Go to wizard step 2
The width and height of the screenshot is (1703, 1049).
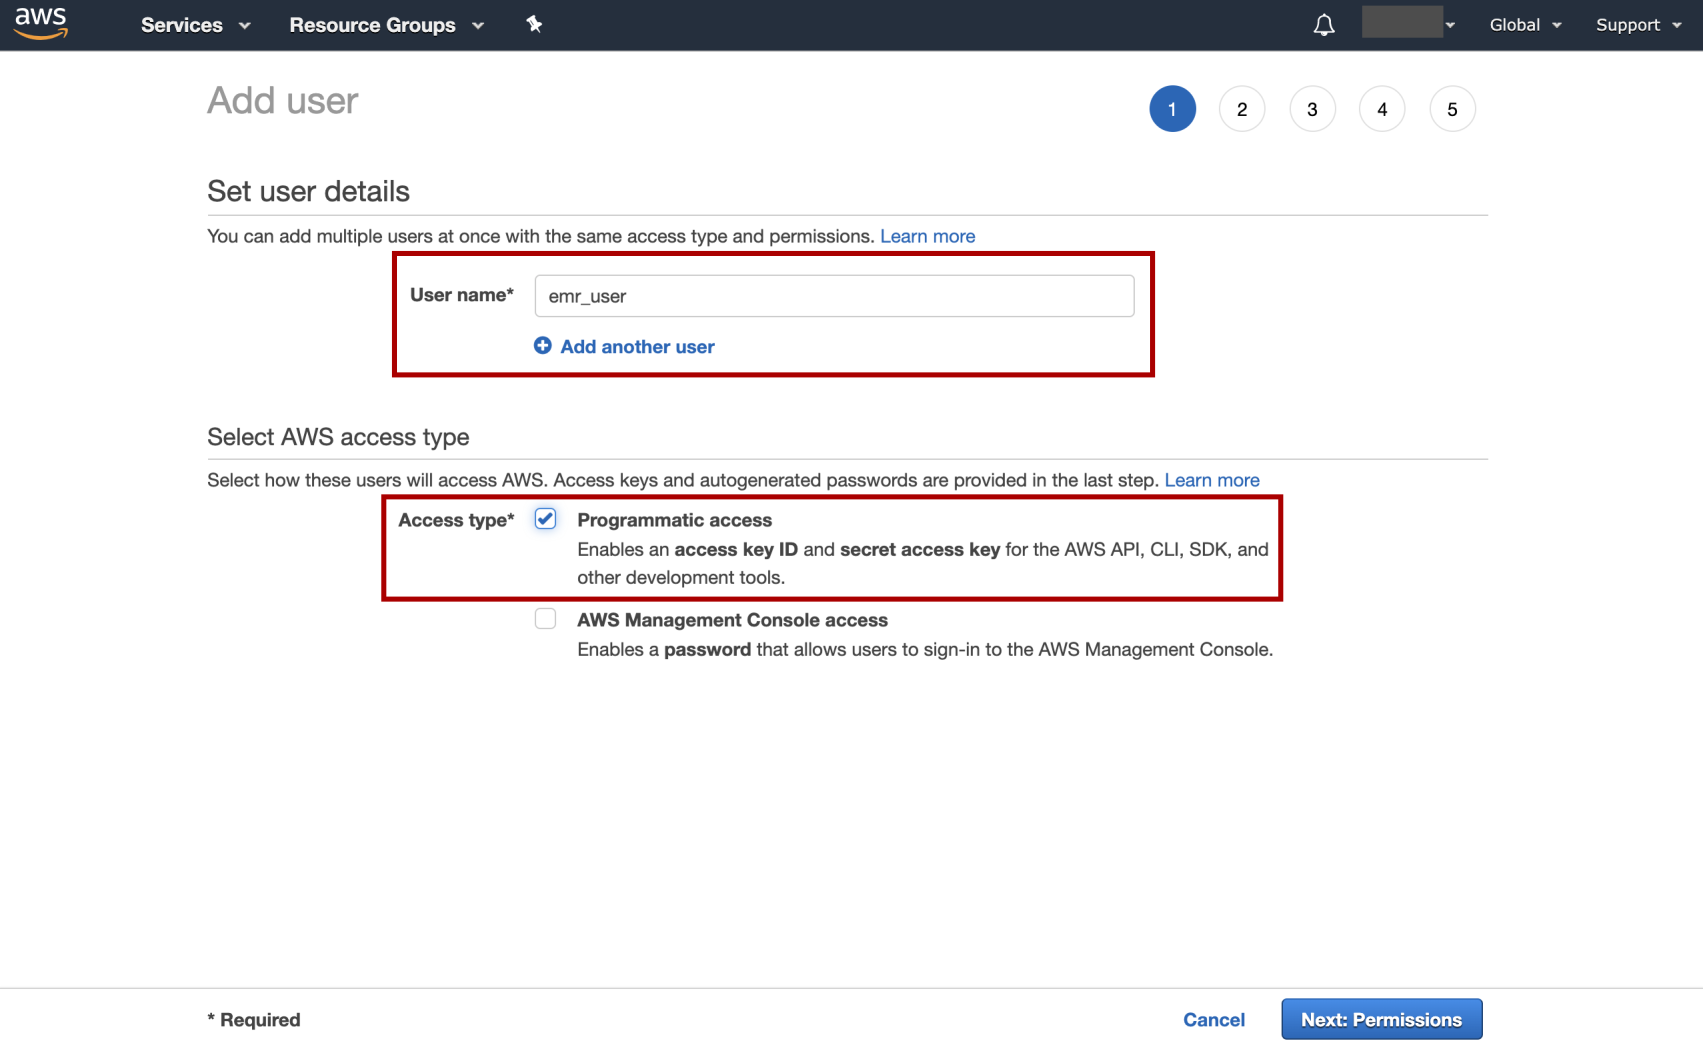(x=1242, y=109)
